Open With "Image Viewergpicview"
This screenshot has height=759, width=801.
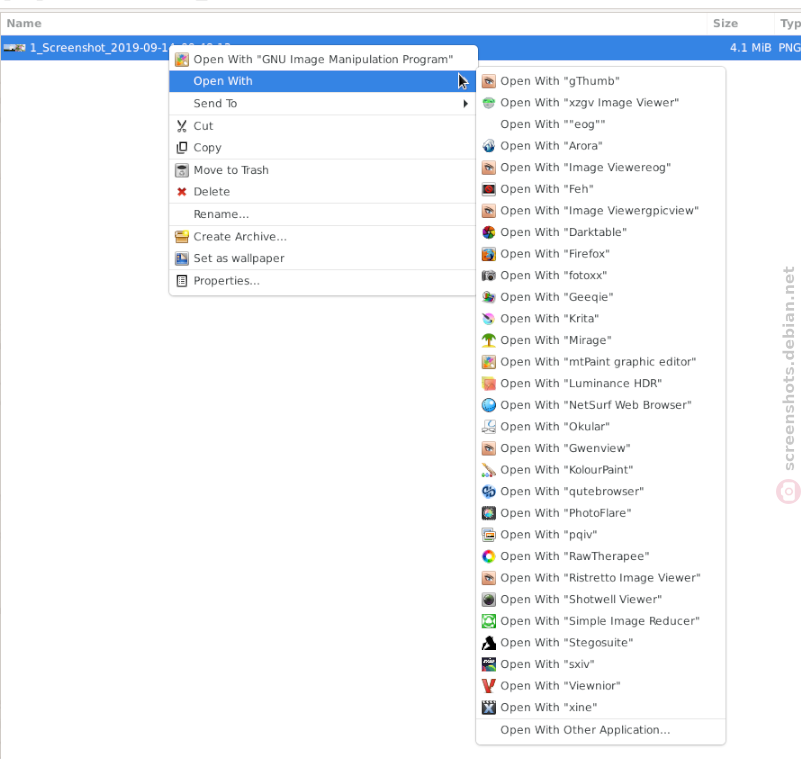[x=601, y=210]
